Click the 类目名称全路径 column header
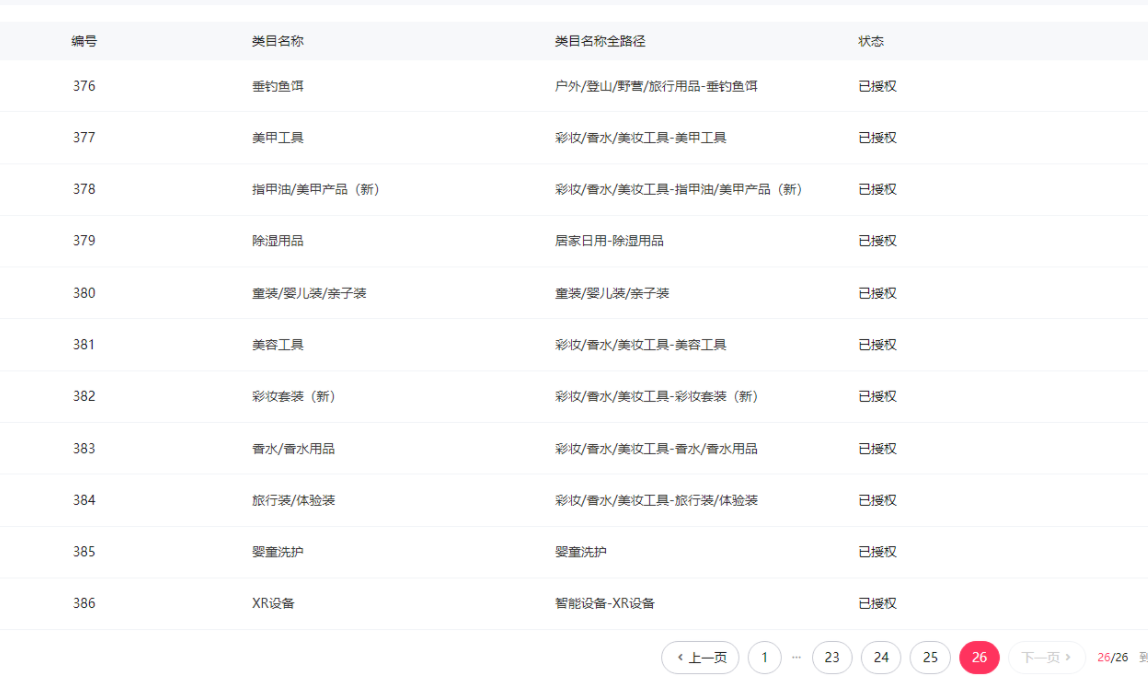 (600, 41)
